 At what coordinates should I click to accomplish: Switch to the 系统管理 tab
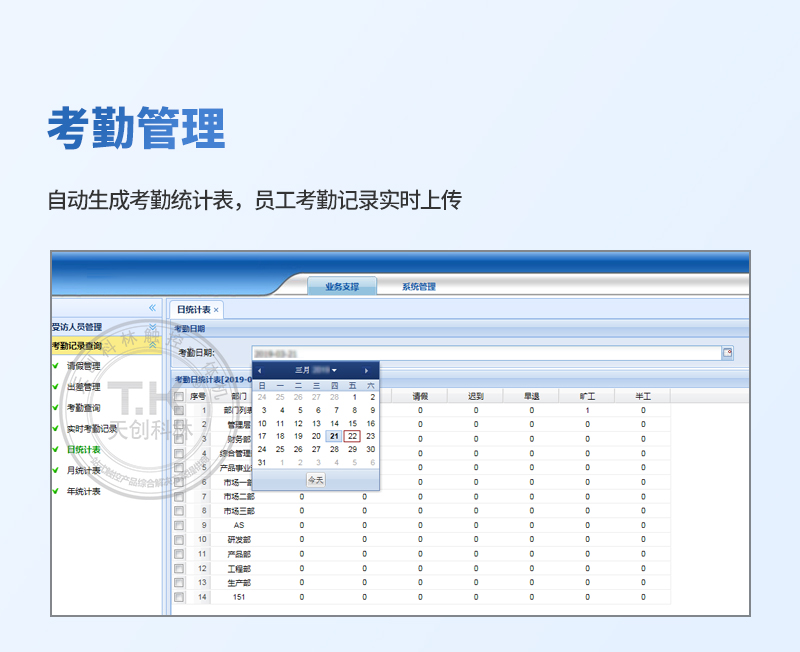click(418, 287)
